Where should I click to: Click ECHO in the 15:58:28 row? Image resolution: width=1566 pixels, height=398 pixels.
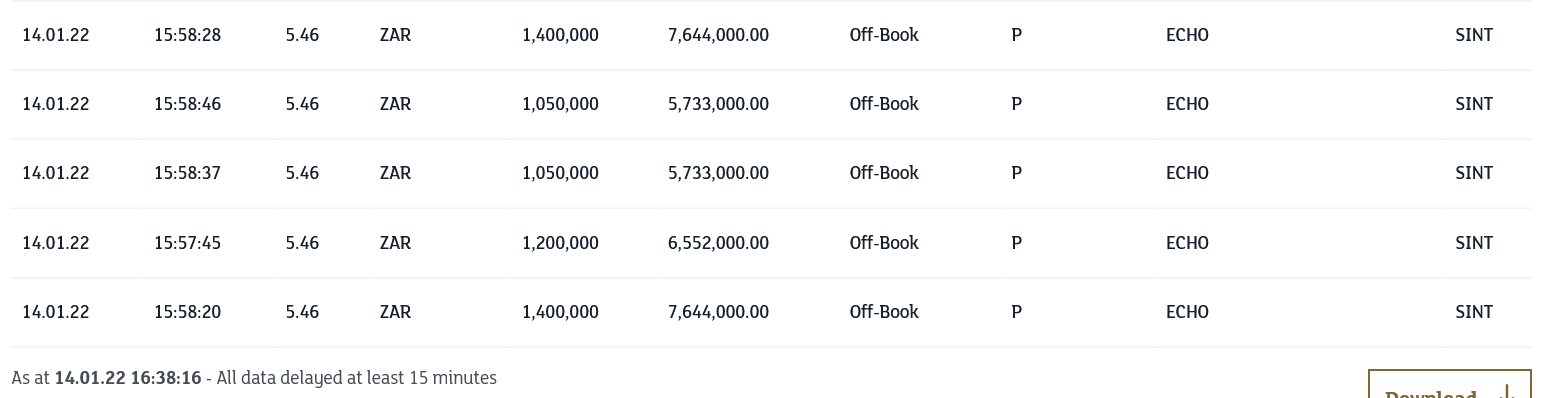1187,35
